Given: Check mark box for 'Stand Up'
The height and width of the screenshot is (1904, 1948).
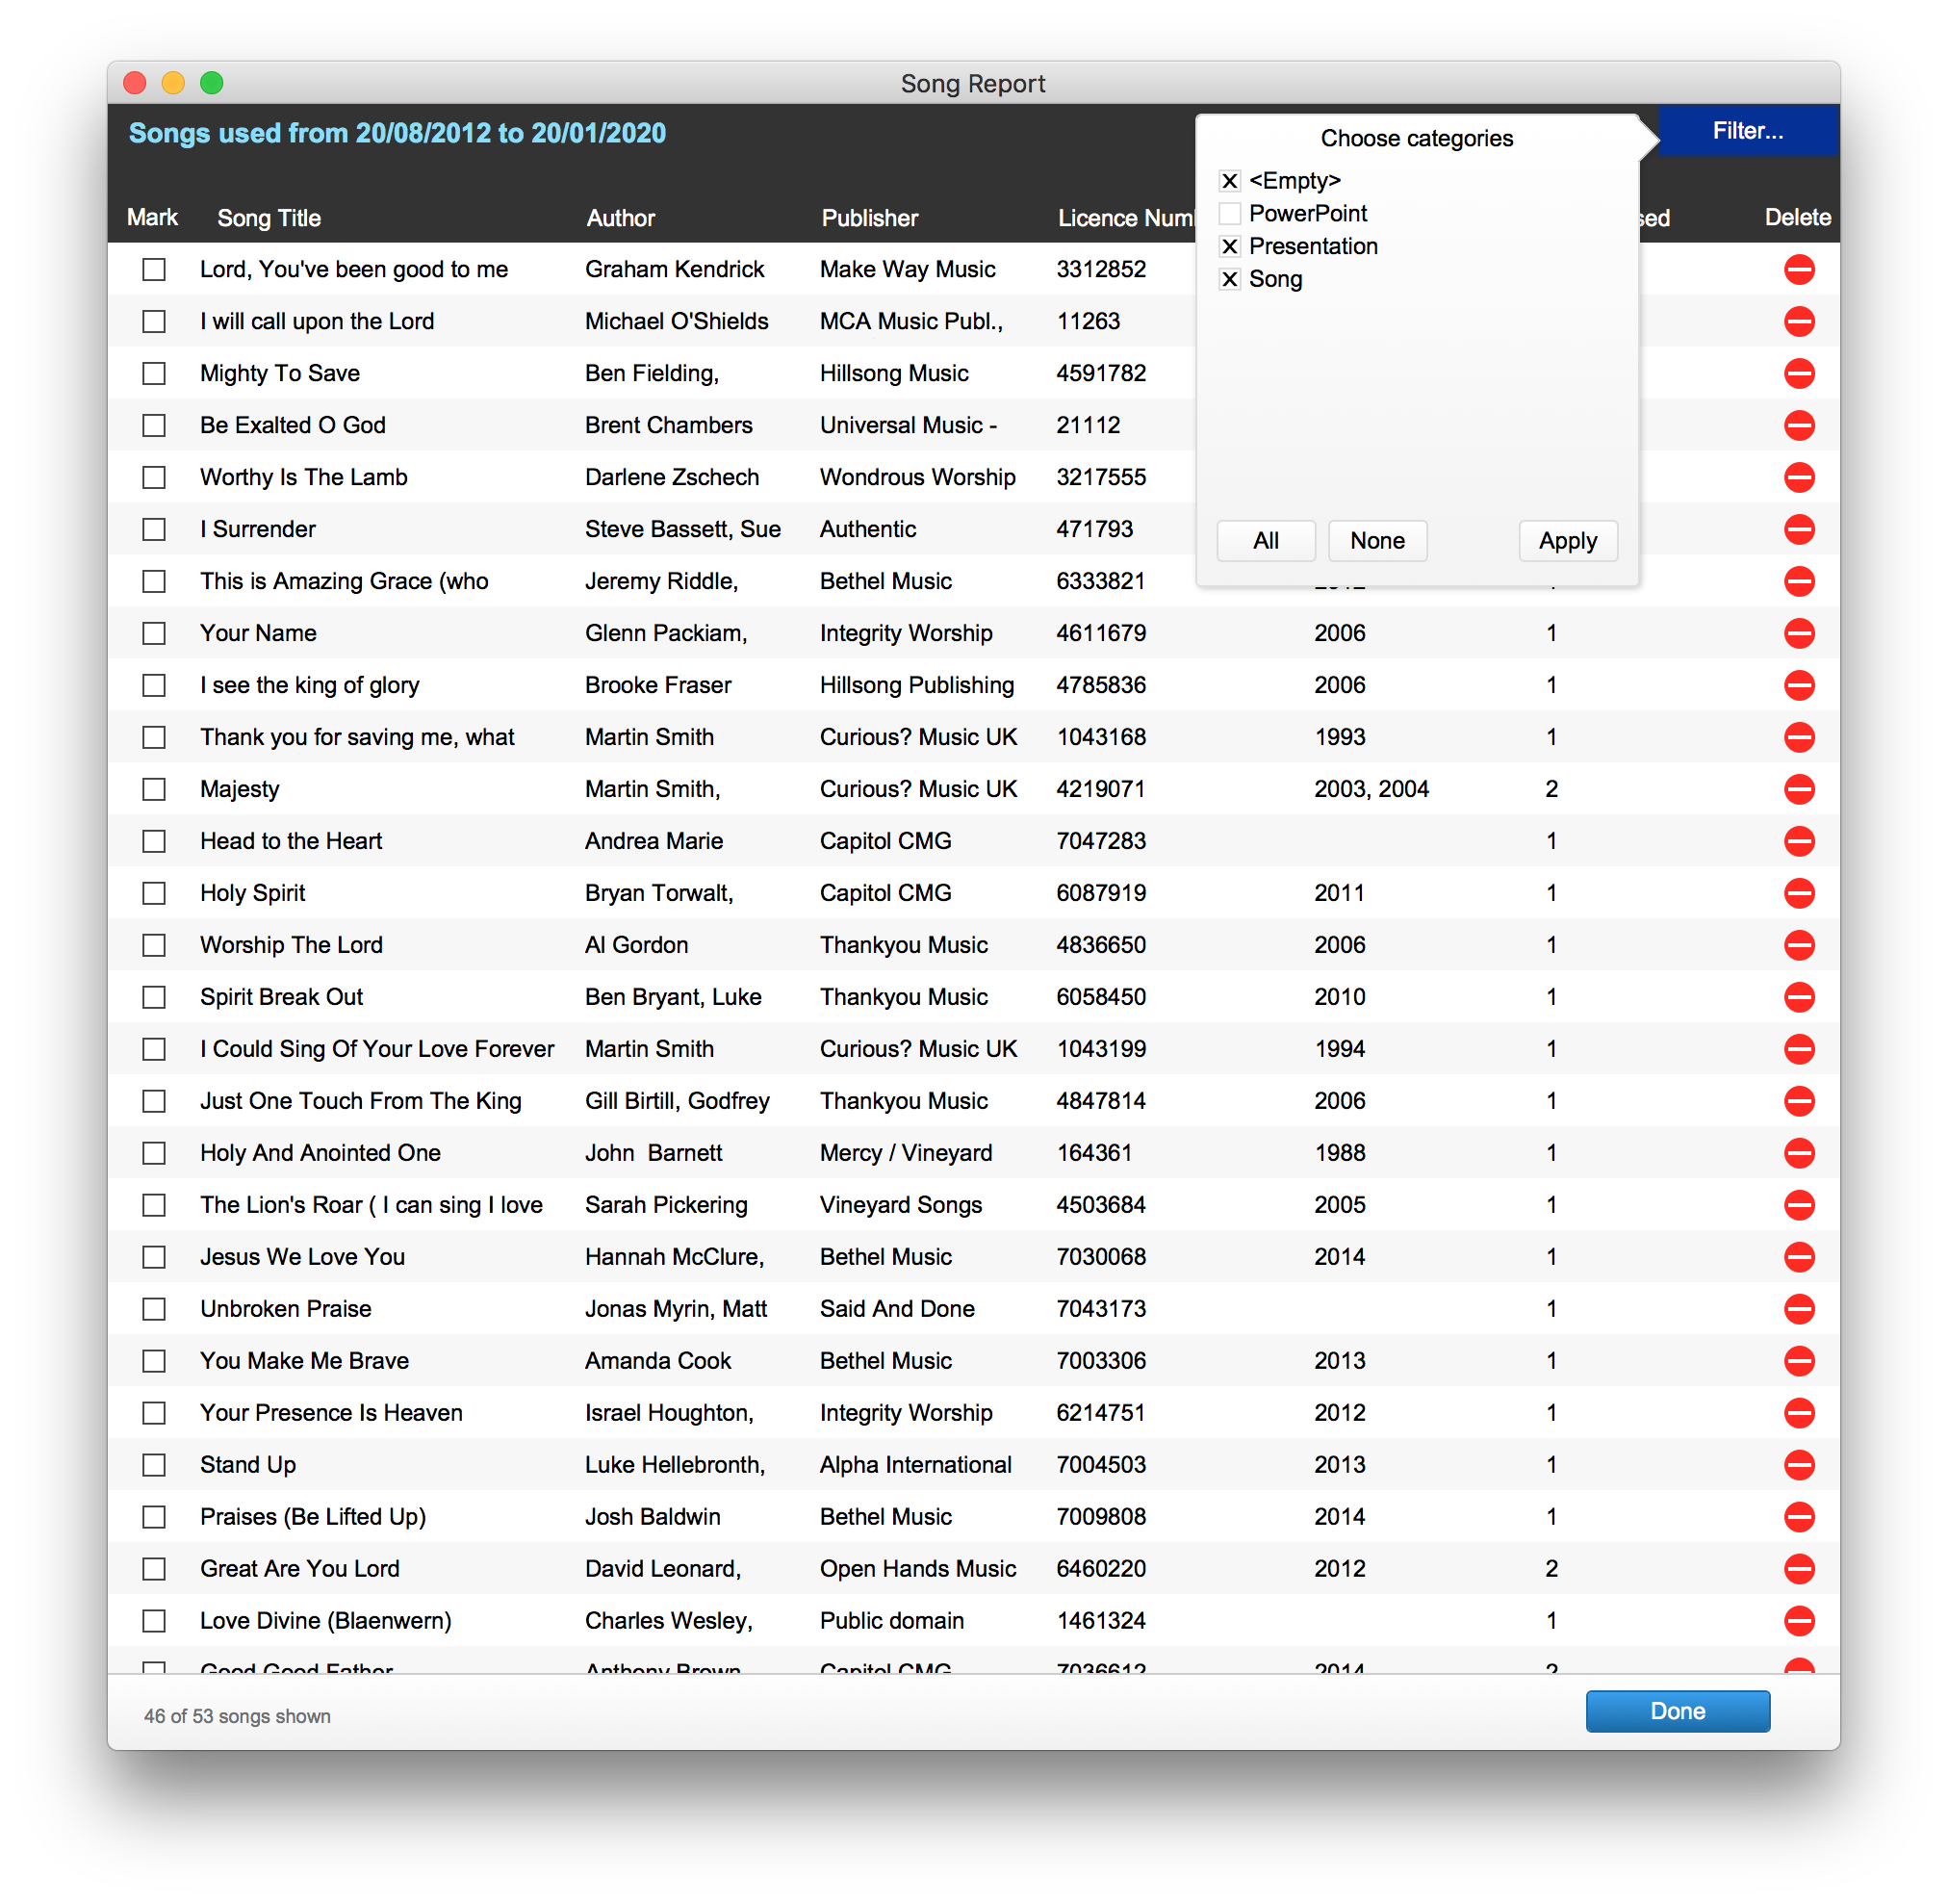Looking at the screenshot, I should click(154, 1465).
